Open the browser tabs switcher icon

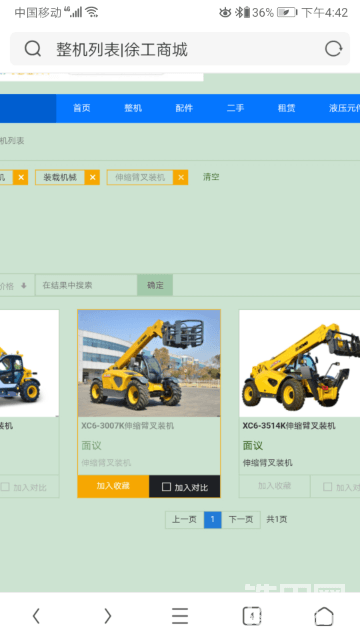252,616
